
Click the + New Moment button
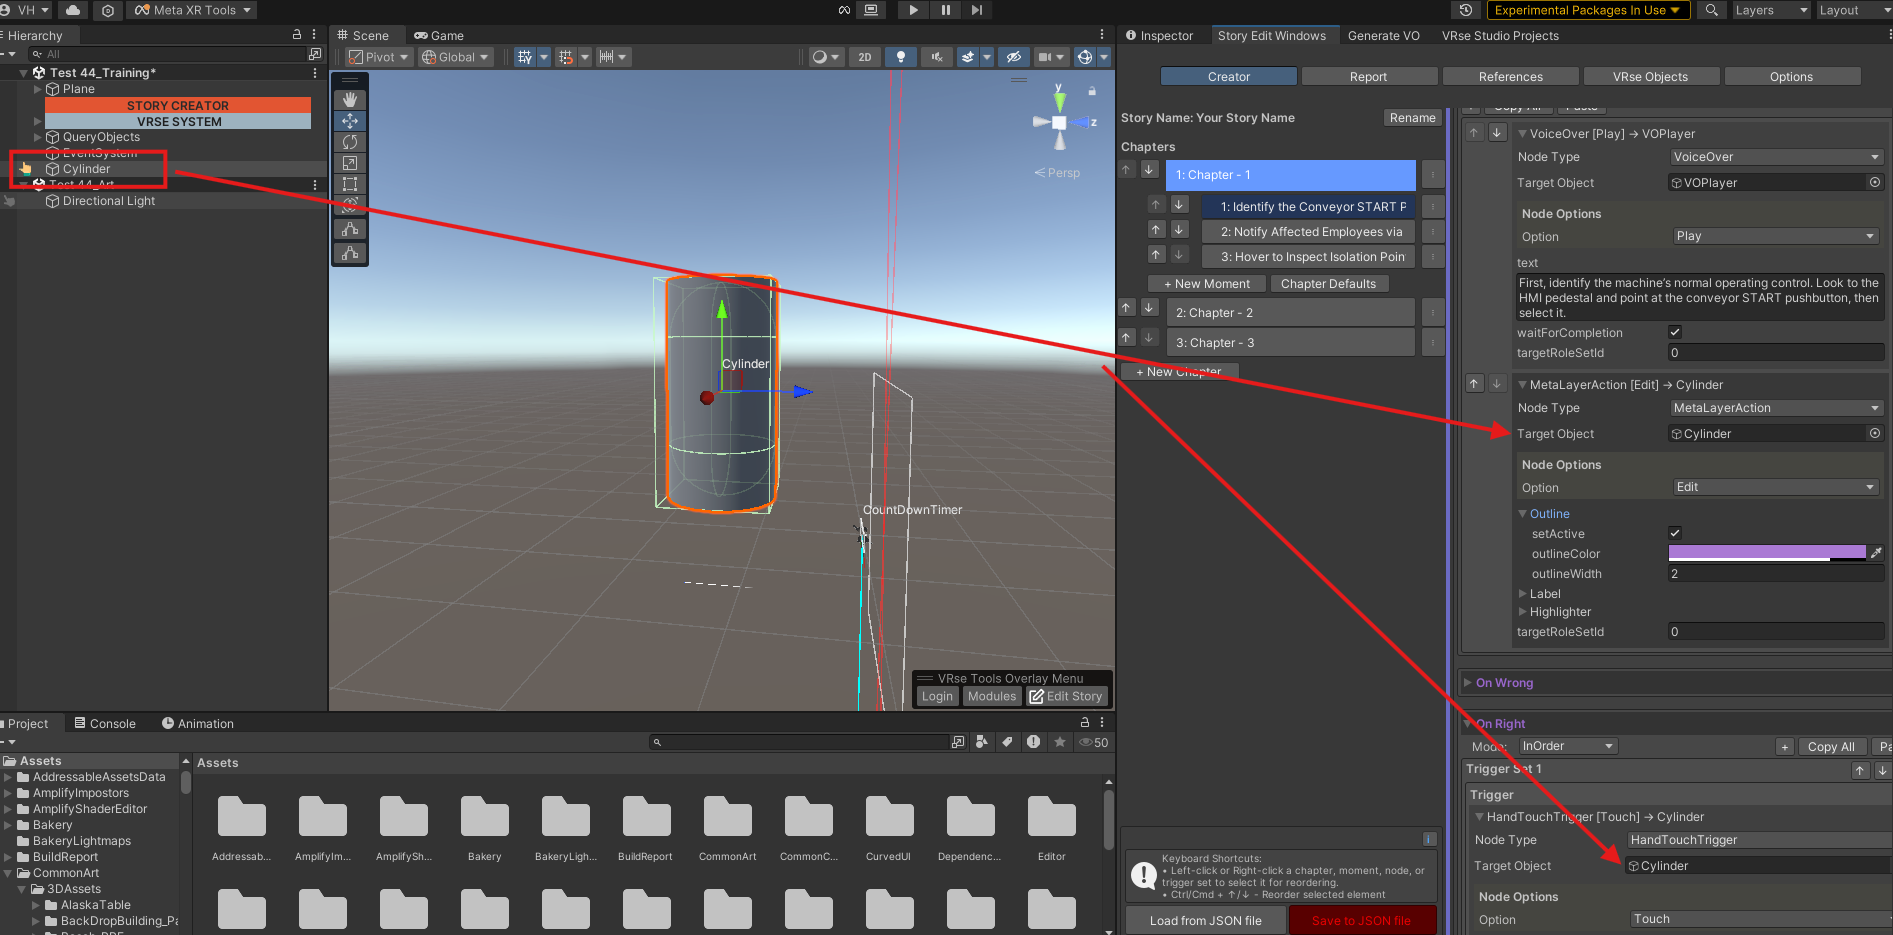(x=1207, y=284)
